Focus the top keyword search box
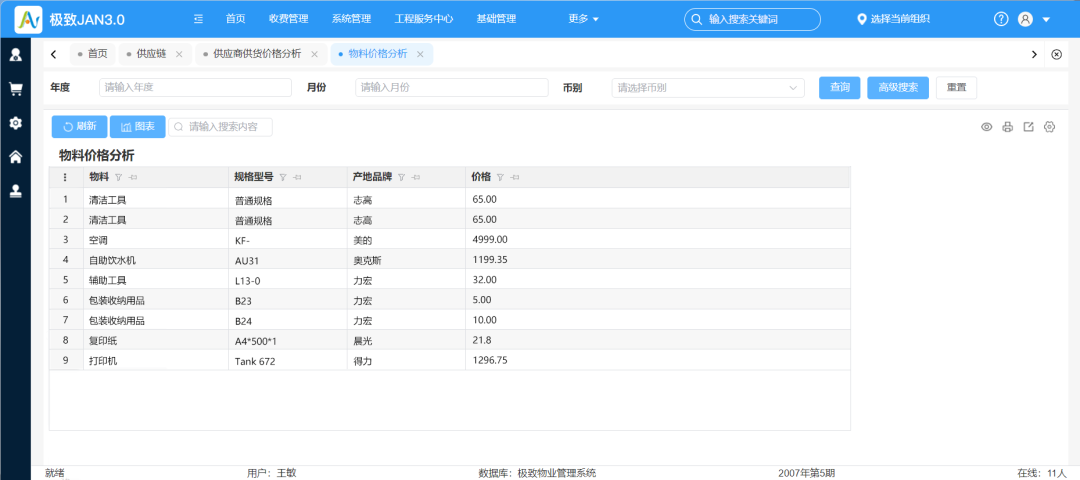 coord(752,19)
